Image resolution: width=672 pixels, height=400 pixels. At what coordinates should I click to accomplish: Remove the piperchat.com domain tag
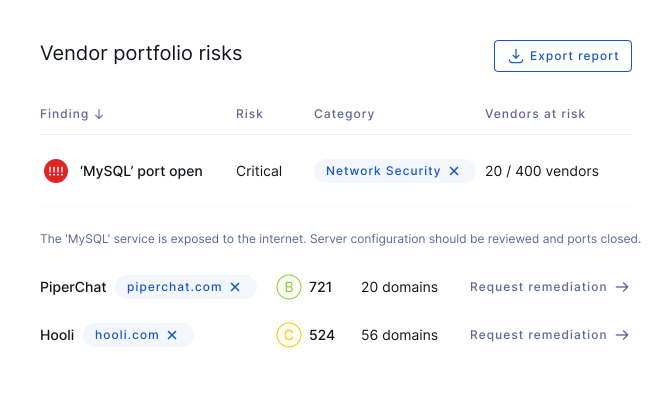(235, 287)
